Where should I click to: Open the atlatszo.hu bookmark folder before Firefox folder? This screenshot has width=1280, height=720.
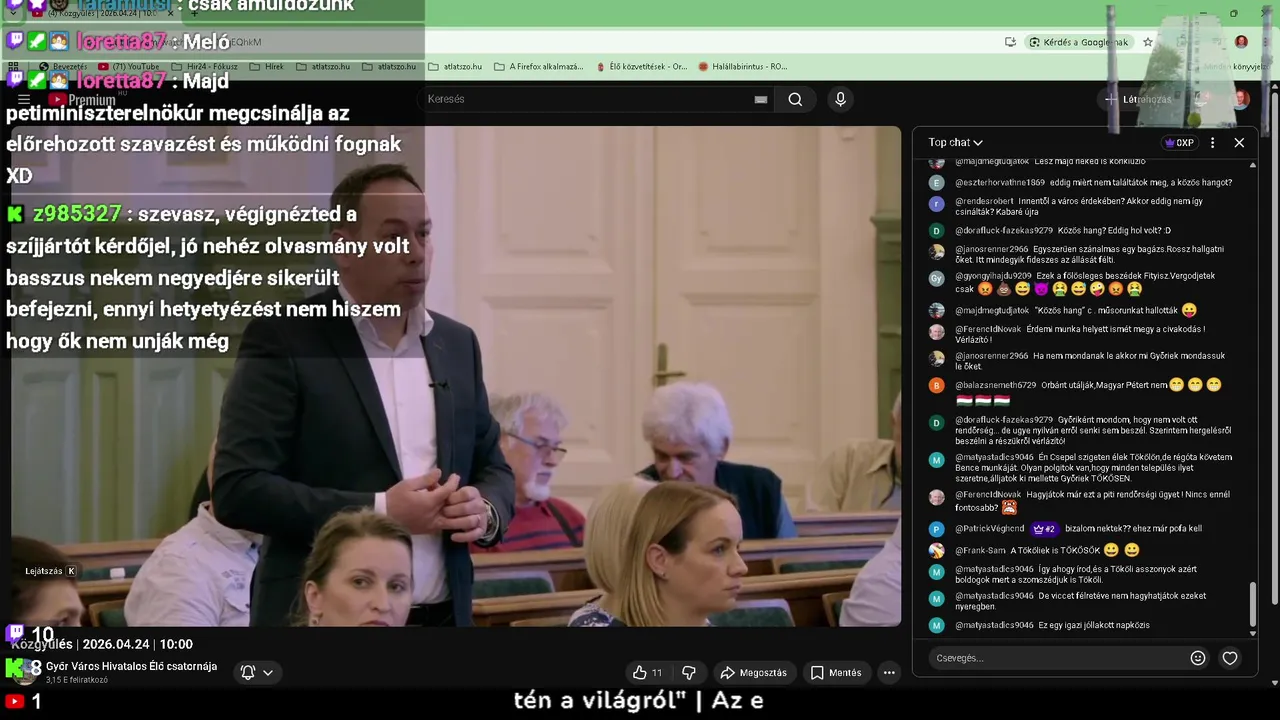(455, 67)
